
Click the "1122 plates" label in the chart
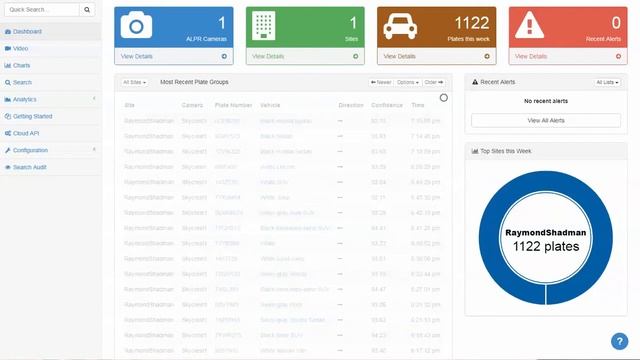coord(546,247)
